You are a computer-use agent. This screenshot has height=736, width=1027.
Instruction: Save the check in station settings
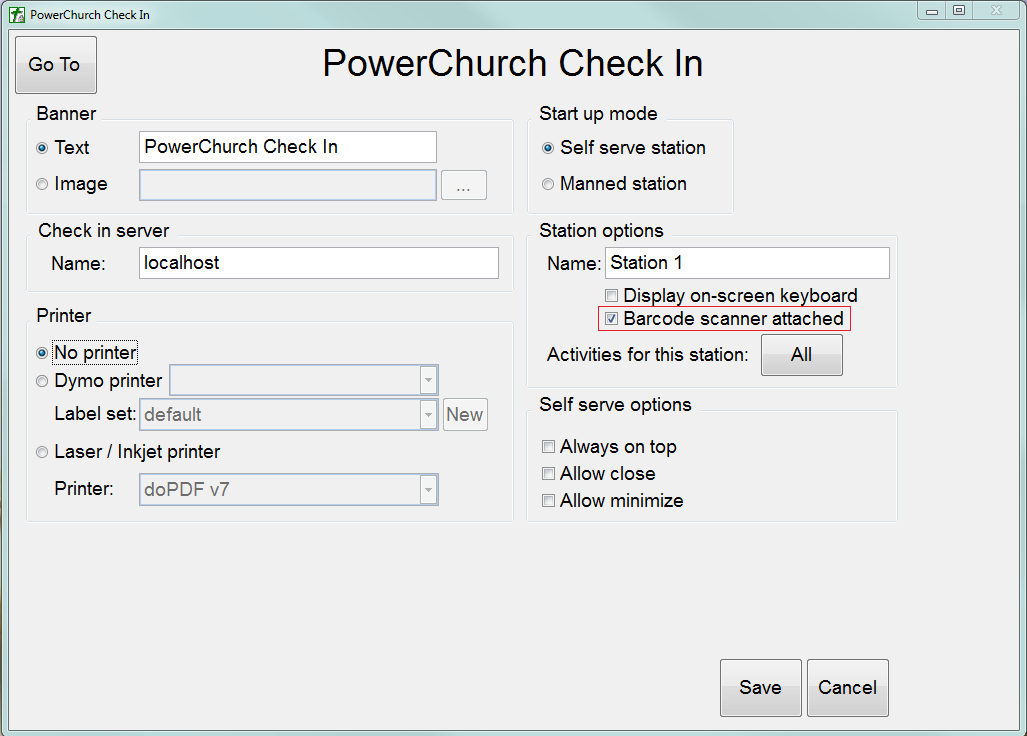[760, 688]
